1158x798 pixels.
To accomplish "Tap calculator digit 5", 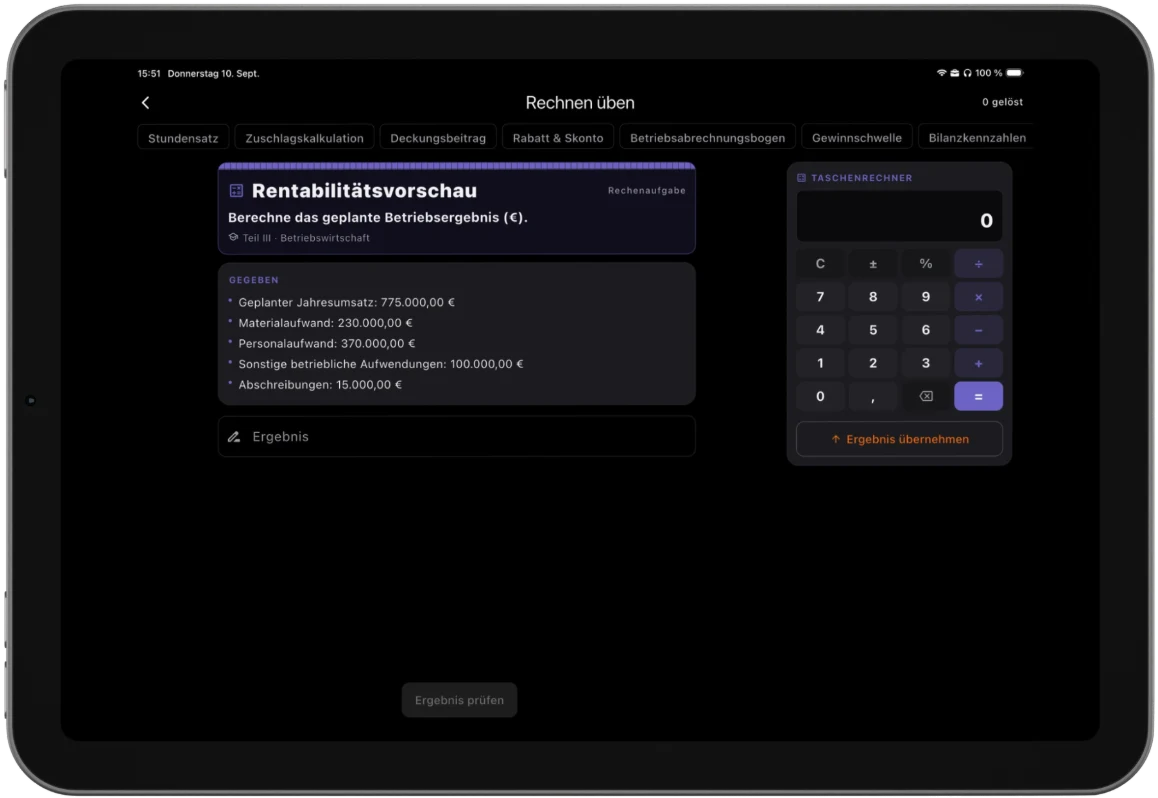I will click(873, 330).
